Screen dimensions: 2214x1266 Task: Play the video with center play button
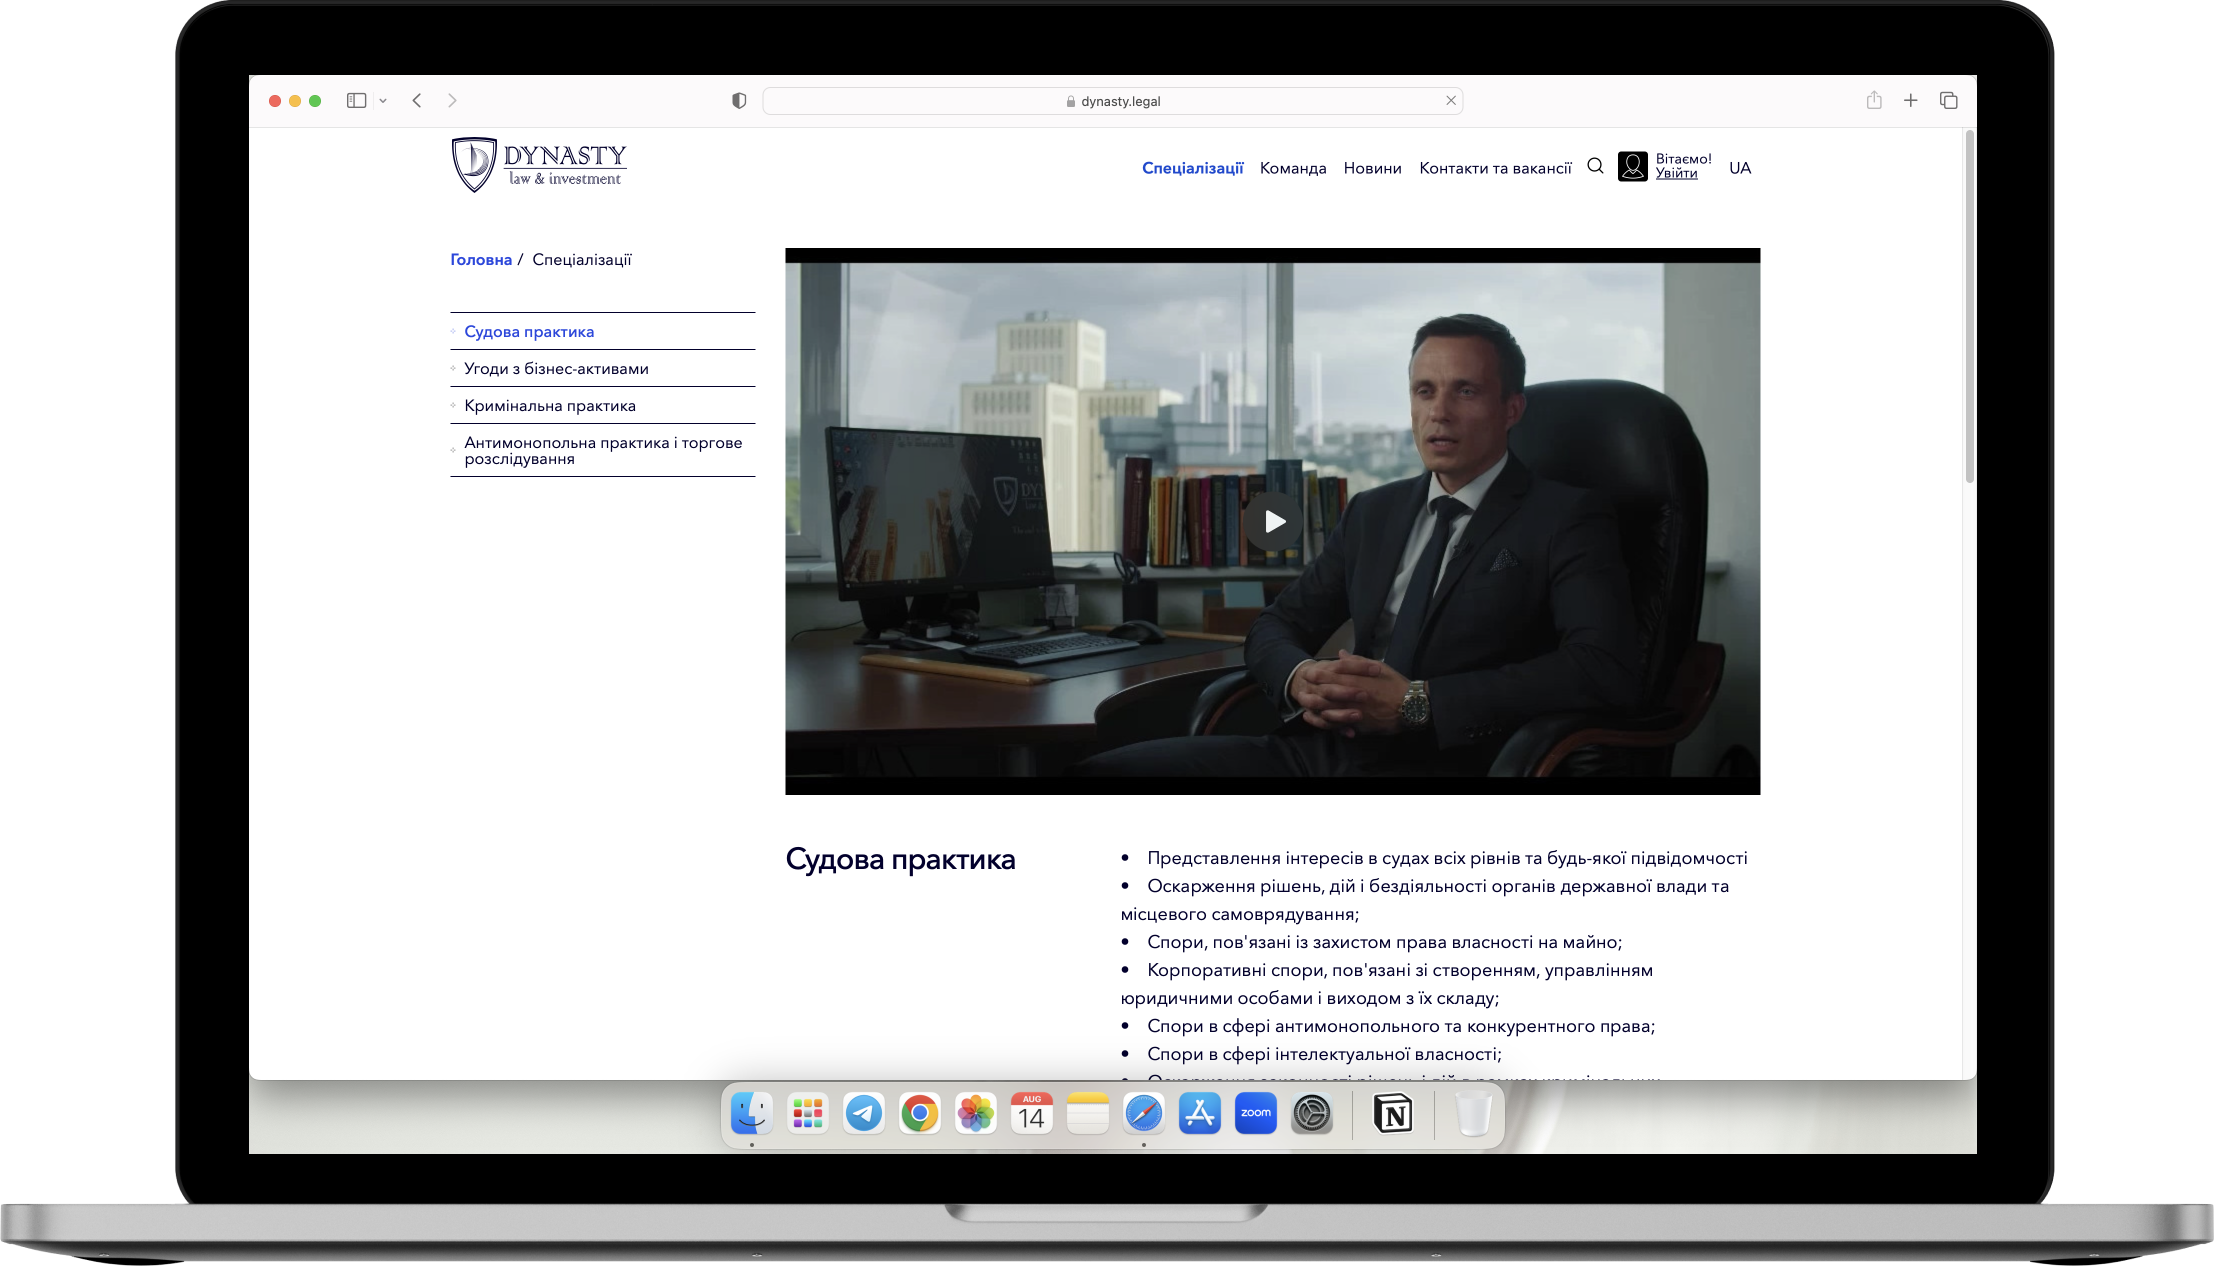(x=1273, y=521)
